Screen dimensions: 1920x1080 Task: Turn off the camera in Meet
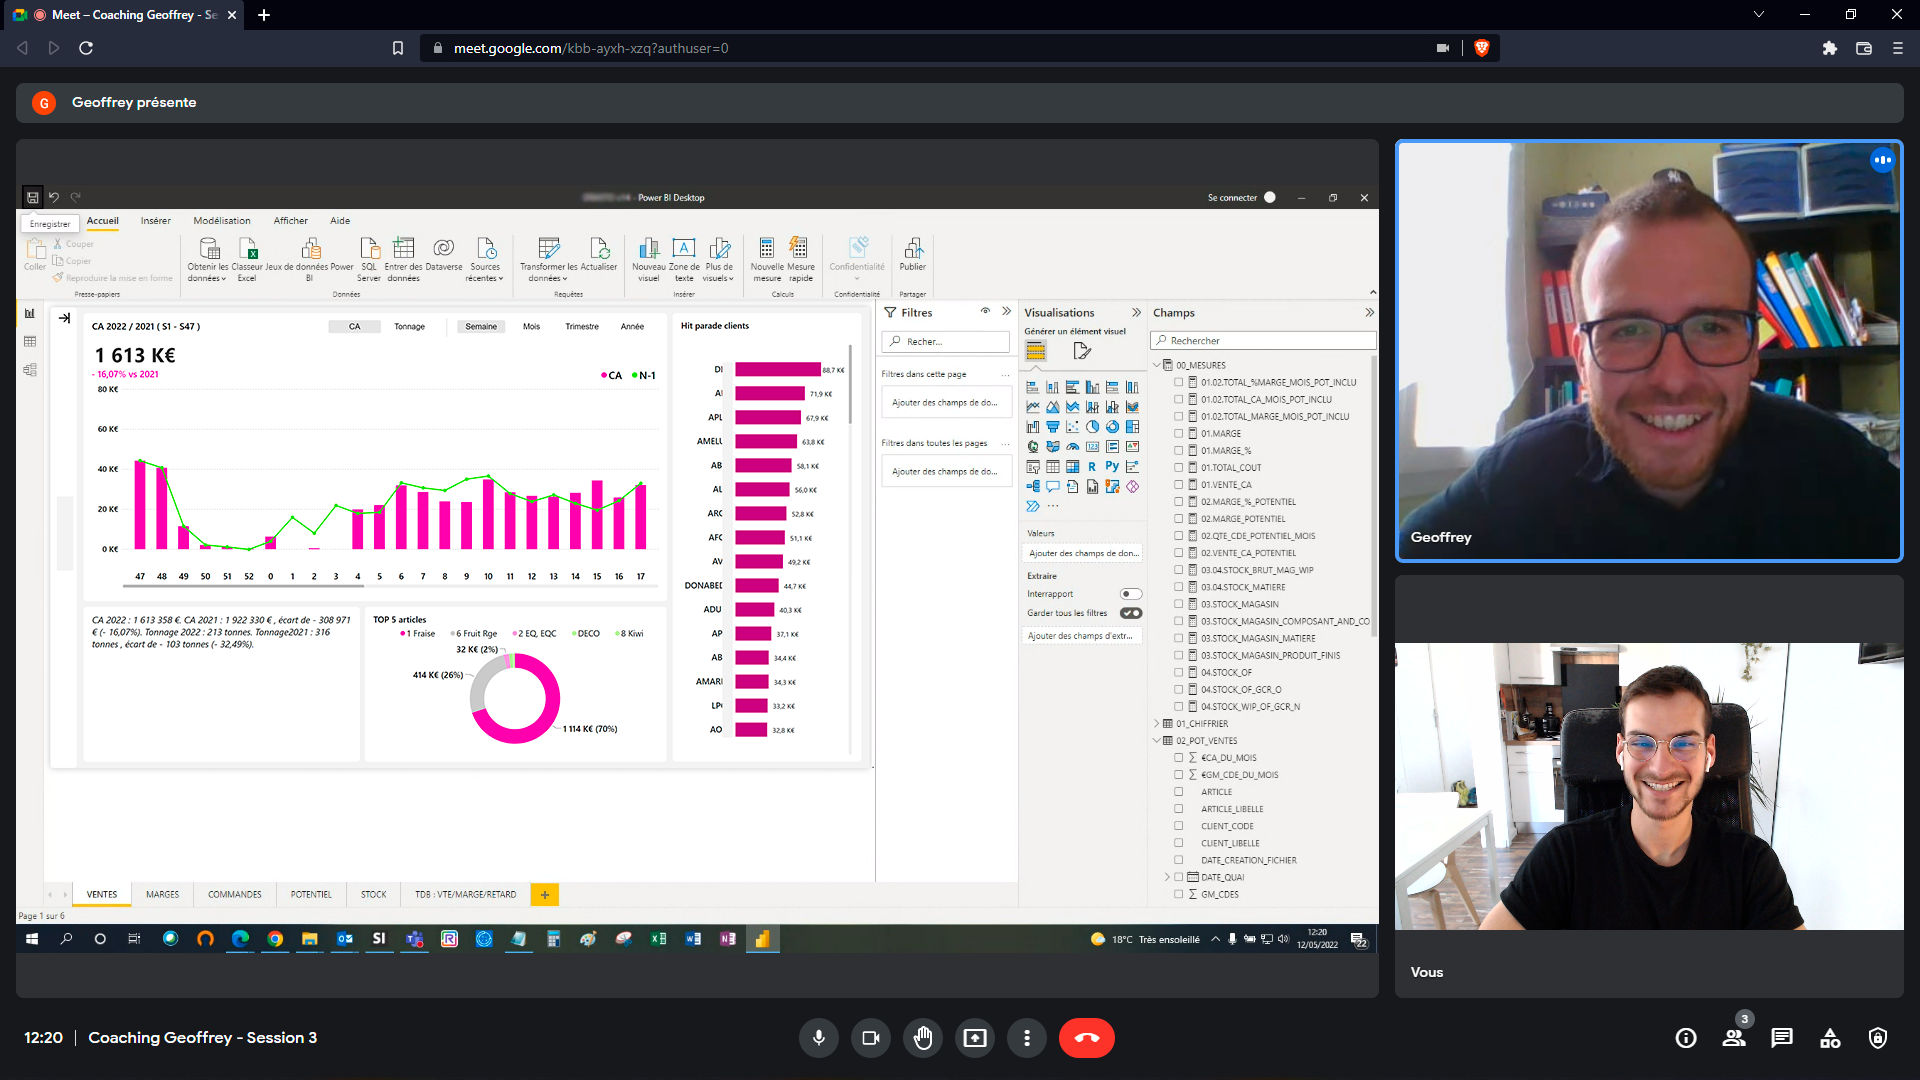[870, 1038]
